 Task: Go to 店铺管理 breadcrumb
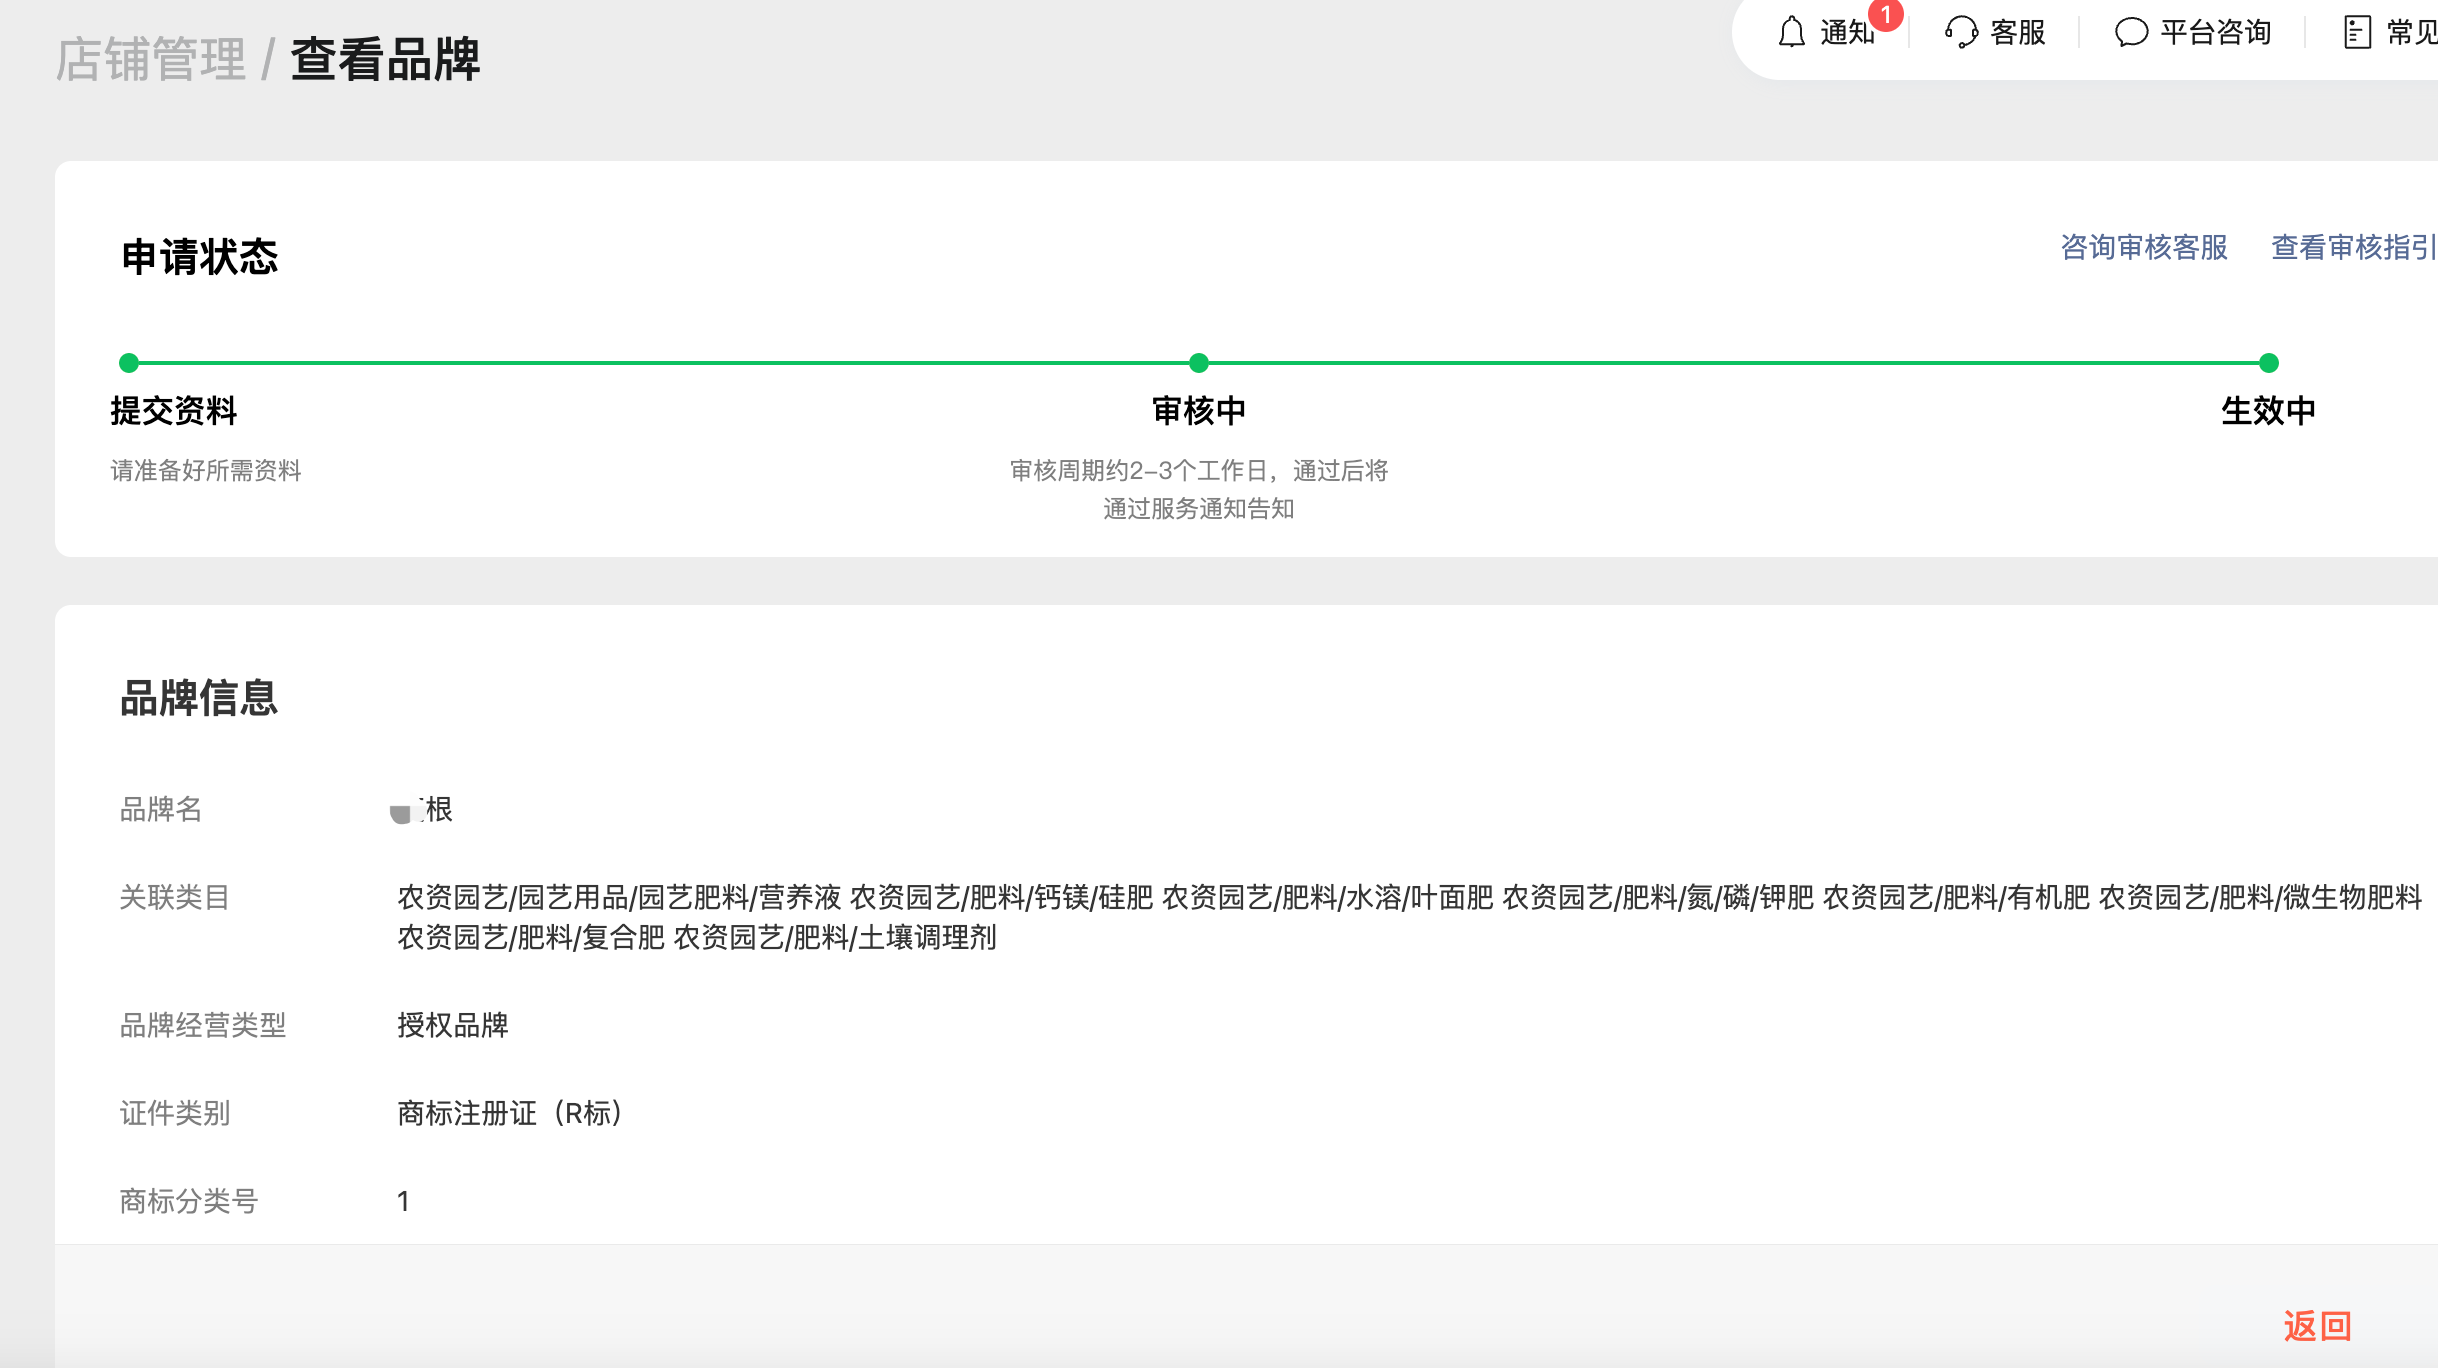point(151,59)
